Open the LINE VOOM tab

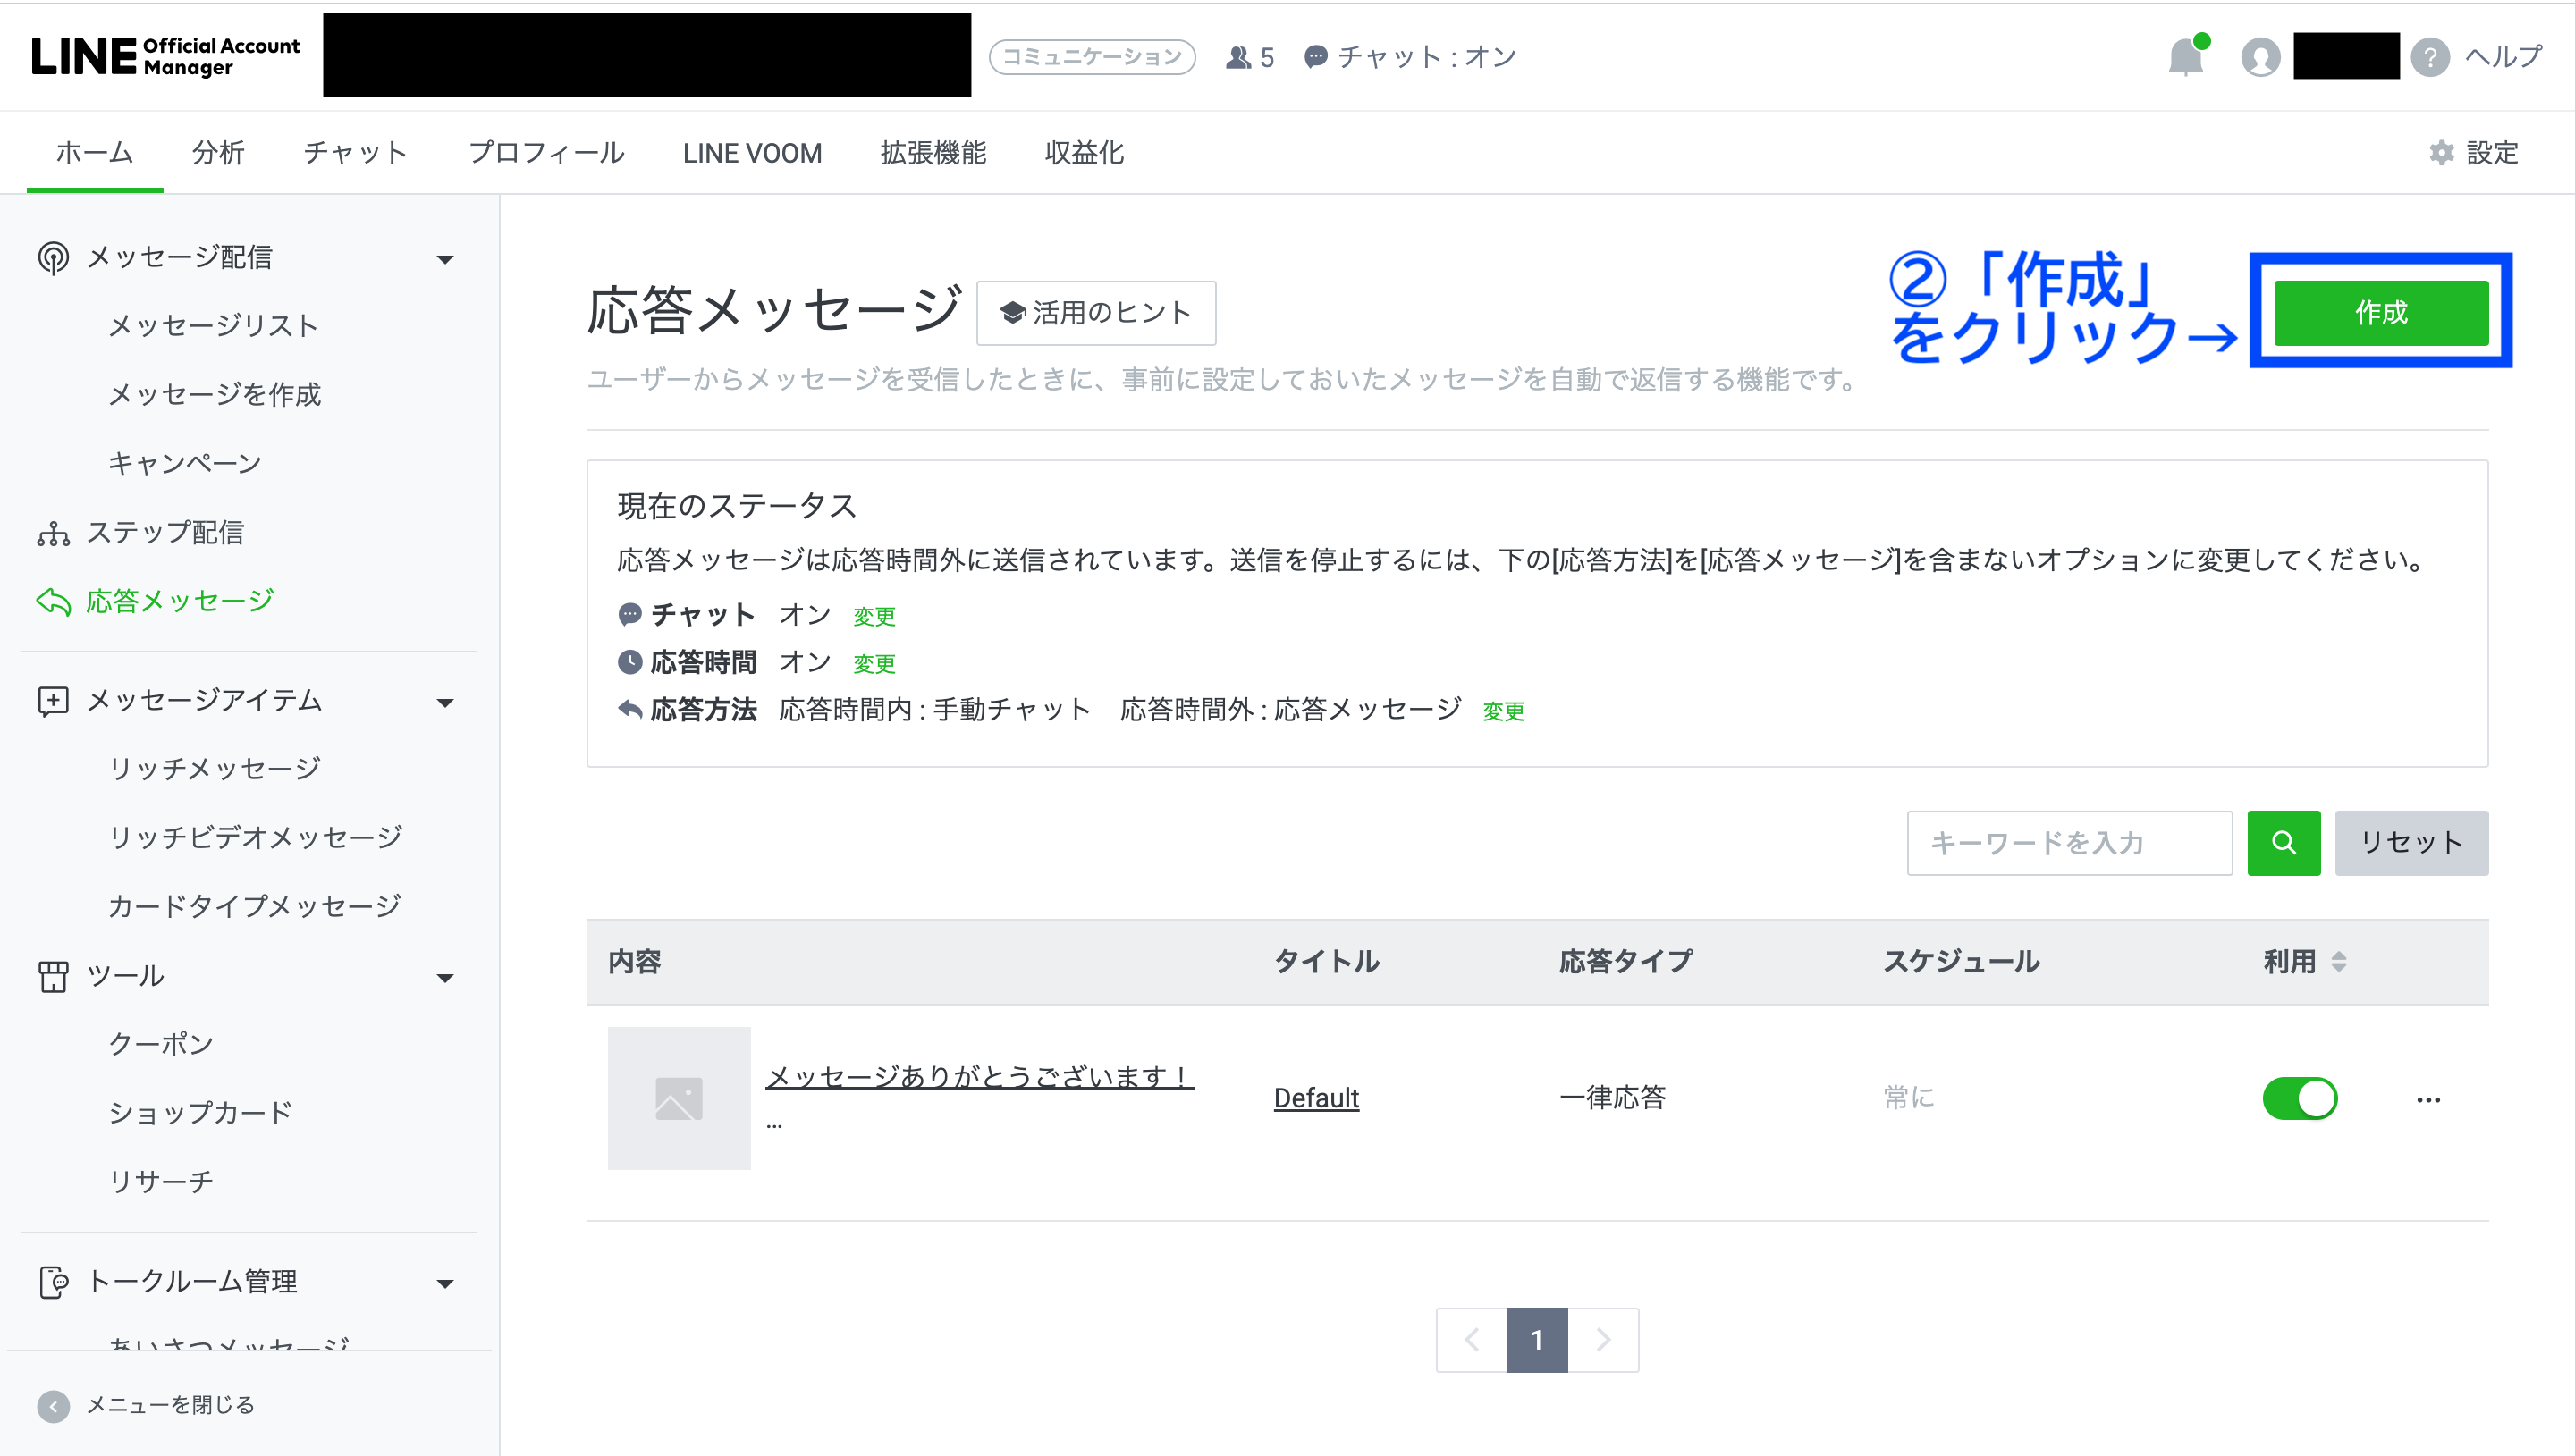[x=752, y=153]
